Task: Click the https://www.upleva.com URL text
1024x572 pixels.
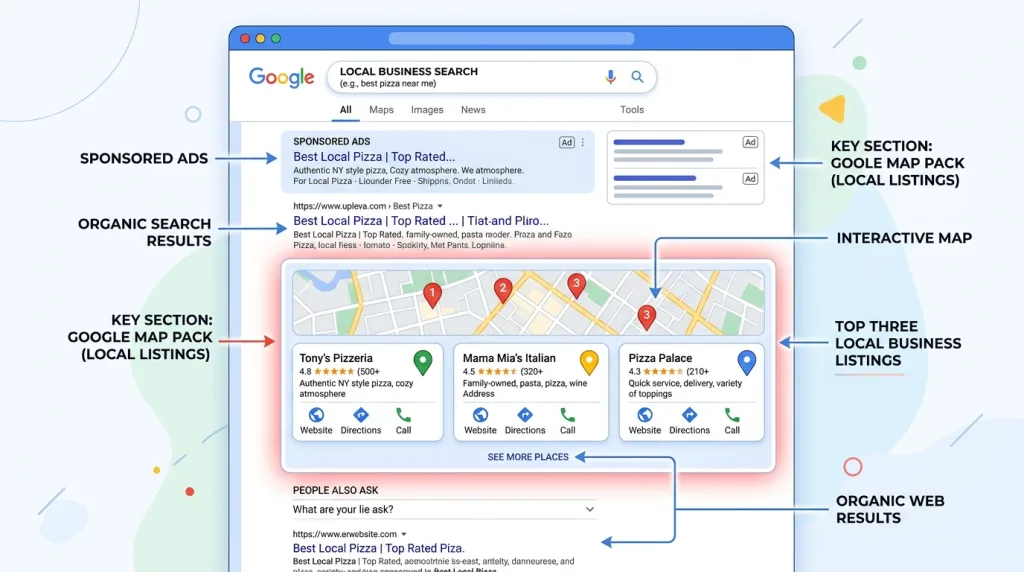Action: [x=340, y=206]
